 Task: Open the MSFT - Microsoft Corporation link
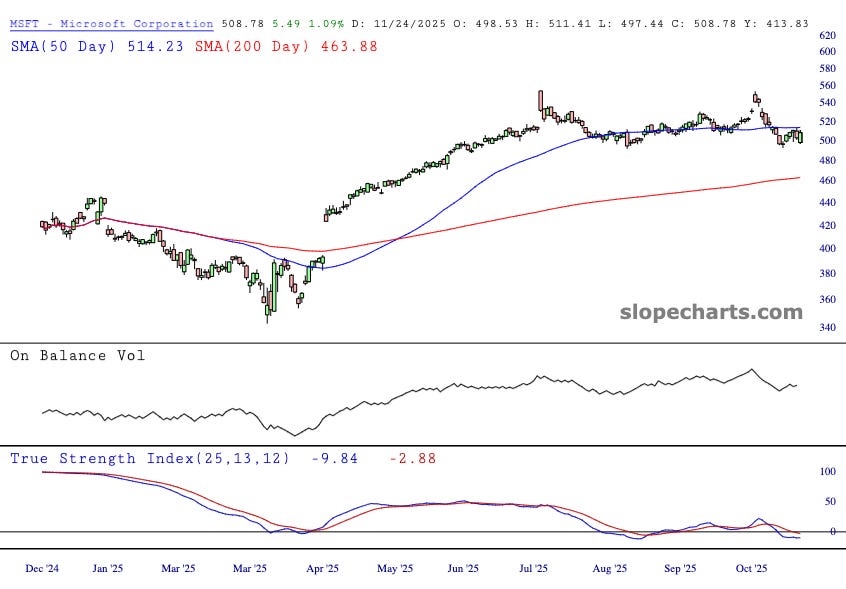click(112, 24)
